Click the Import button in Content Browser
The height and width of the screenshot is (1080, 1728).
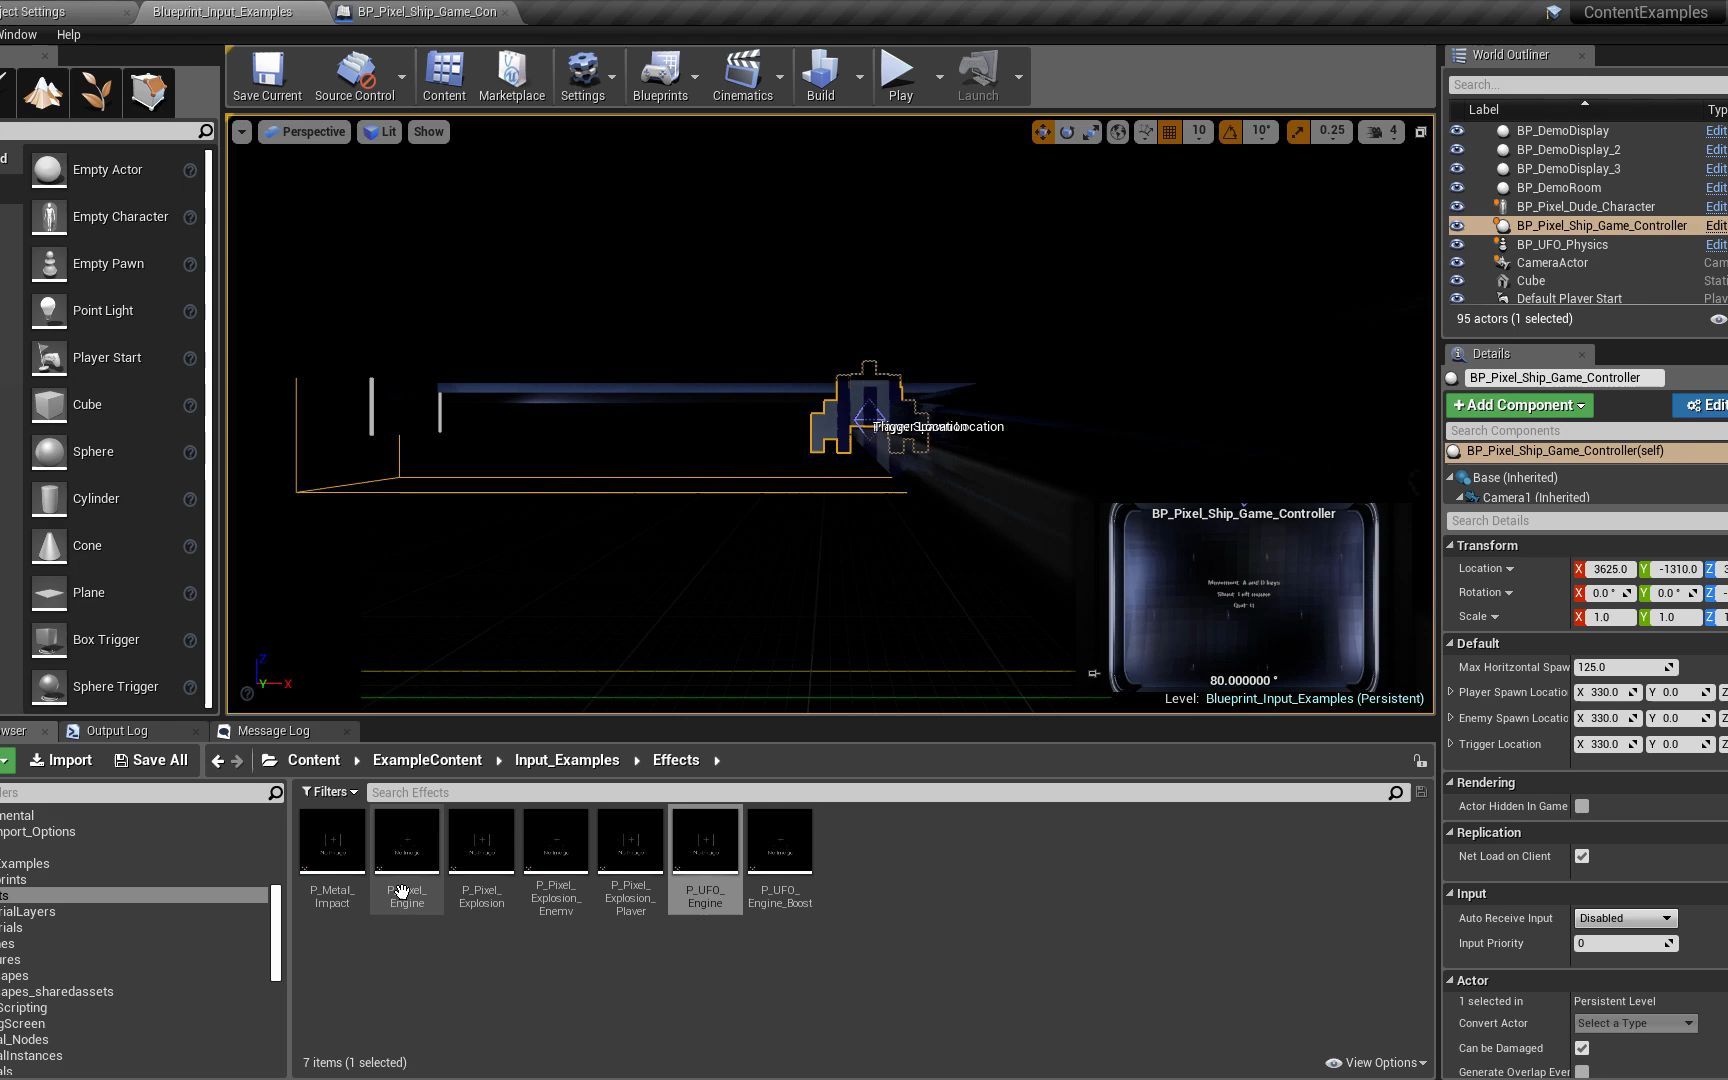61,761
